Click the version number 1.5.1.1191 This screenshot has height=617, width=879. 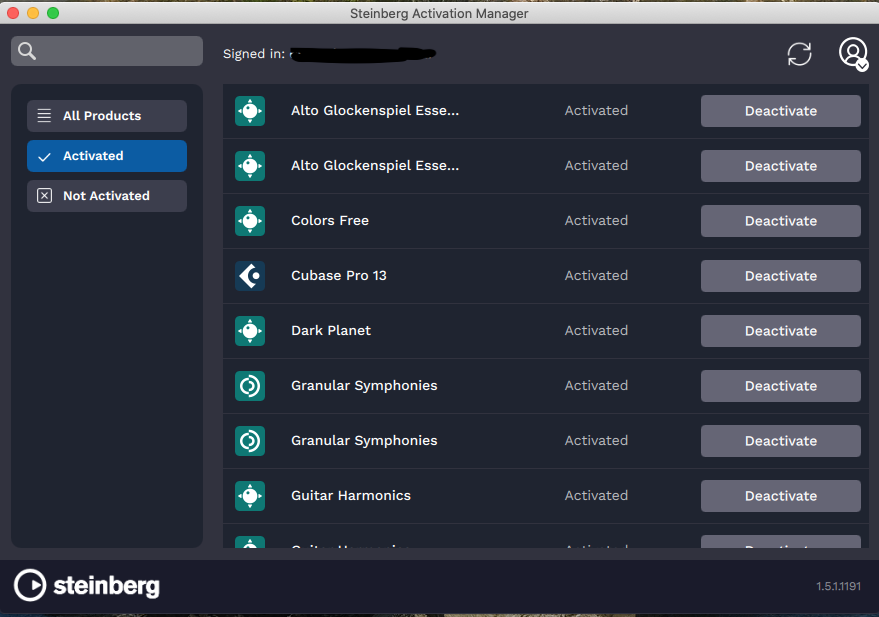tap(838, 586)
